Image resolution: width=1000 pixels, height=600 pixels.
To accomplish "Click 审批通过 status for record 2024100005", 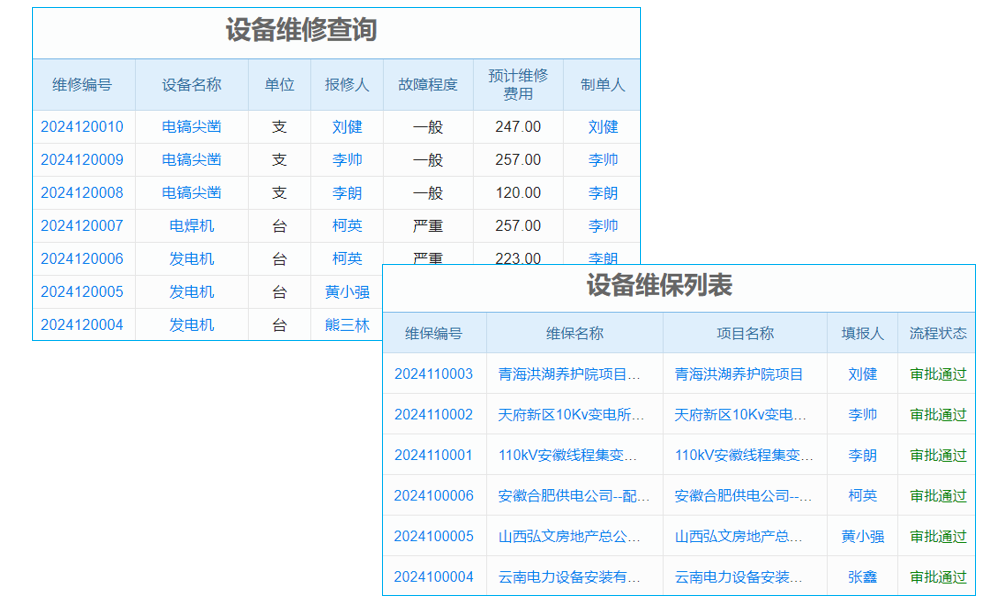I will 937,535.
